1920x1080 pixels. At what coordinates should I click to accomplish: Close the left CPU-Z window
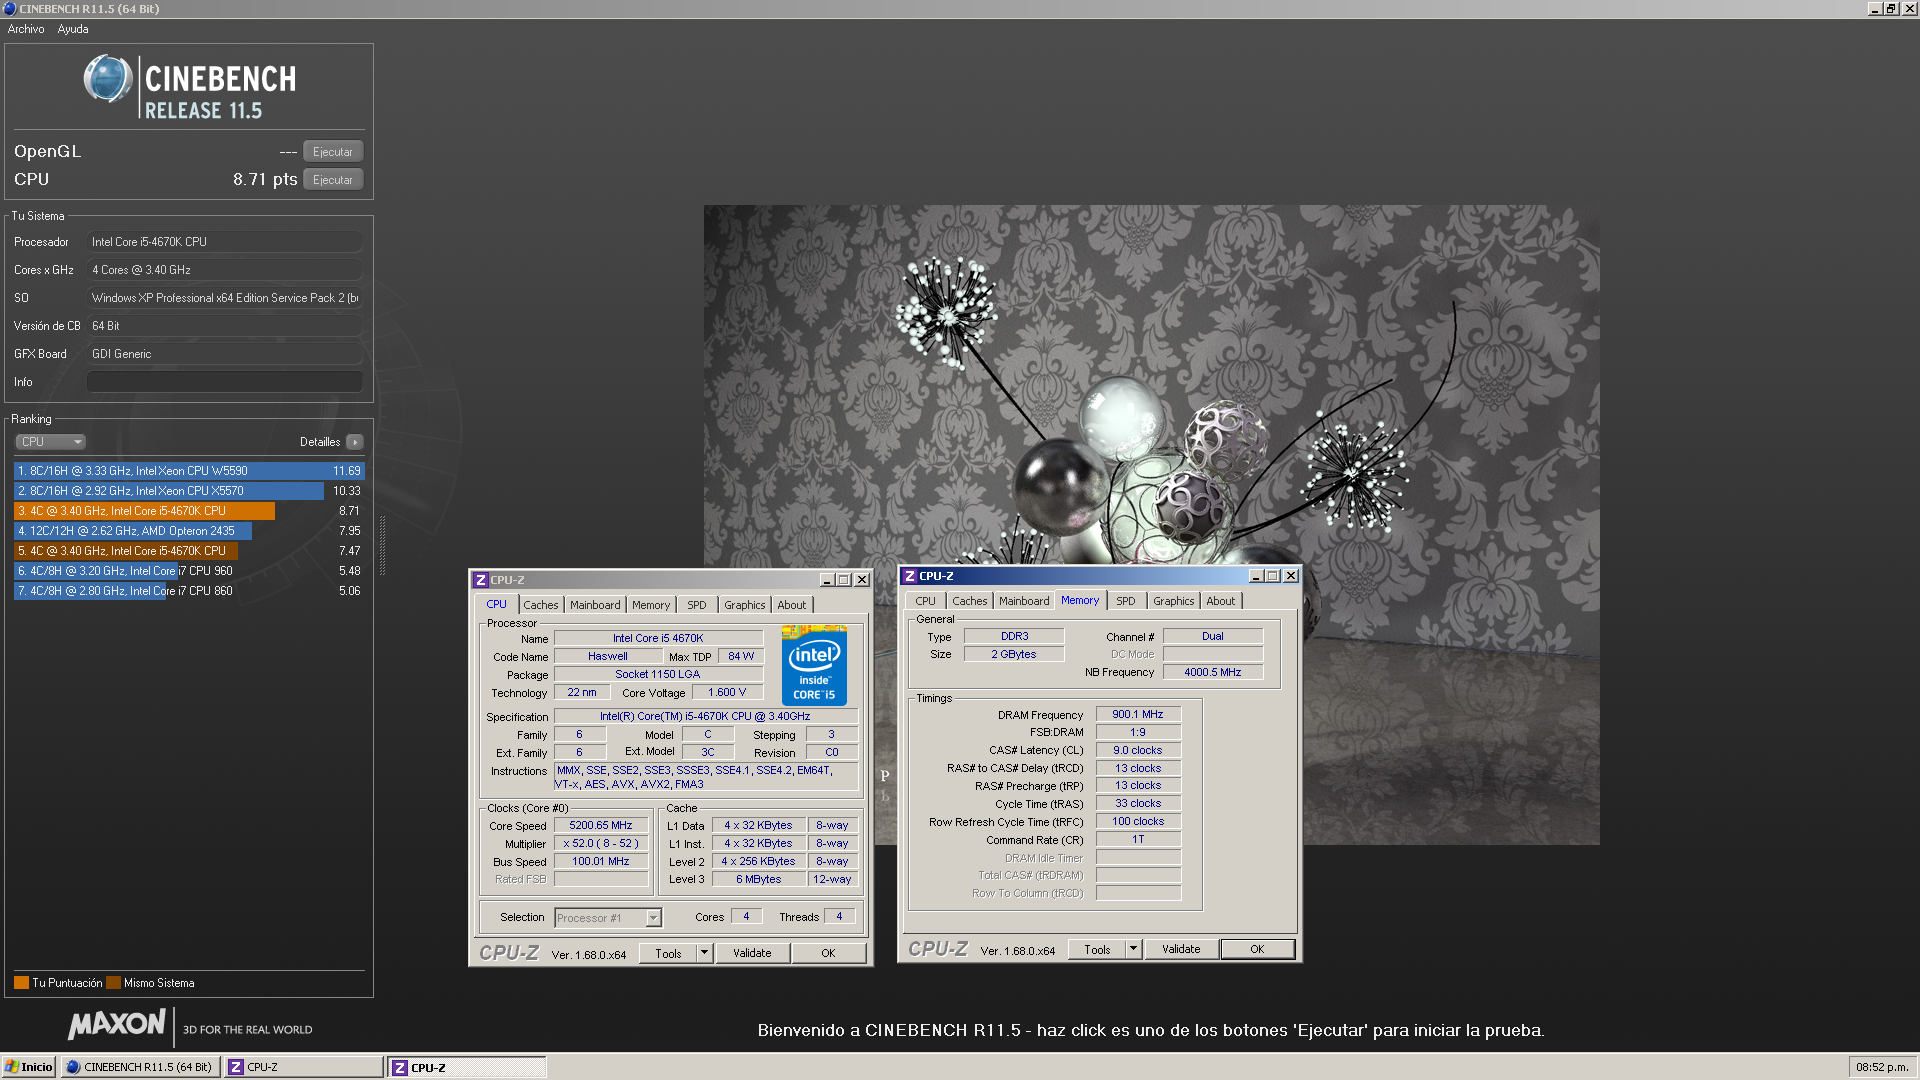(862, 580)
